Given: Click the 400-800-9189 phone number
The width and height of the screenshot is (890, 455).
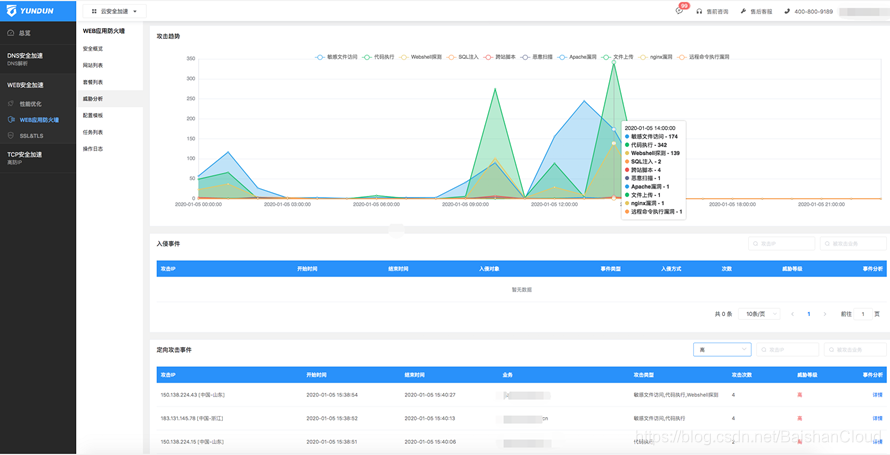Looking at the screenshot, I should pos(813,11).
